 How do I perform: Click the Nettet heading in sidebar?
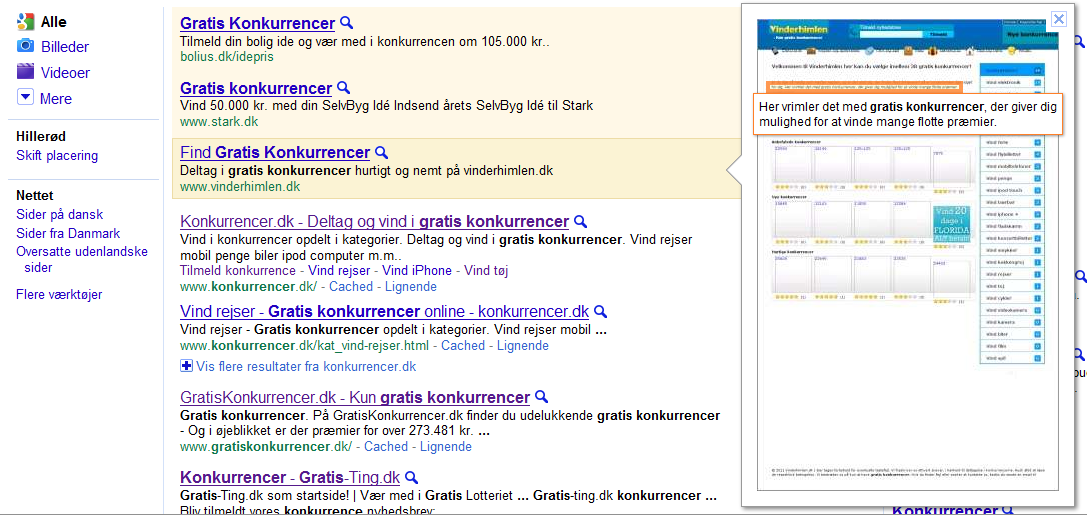[x=35, y=195]
